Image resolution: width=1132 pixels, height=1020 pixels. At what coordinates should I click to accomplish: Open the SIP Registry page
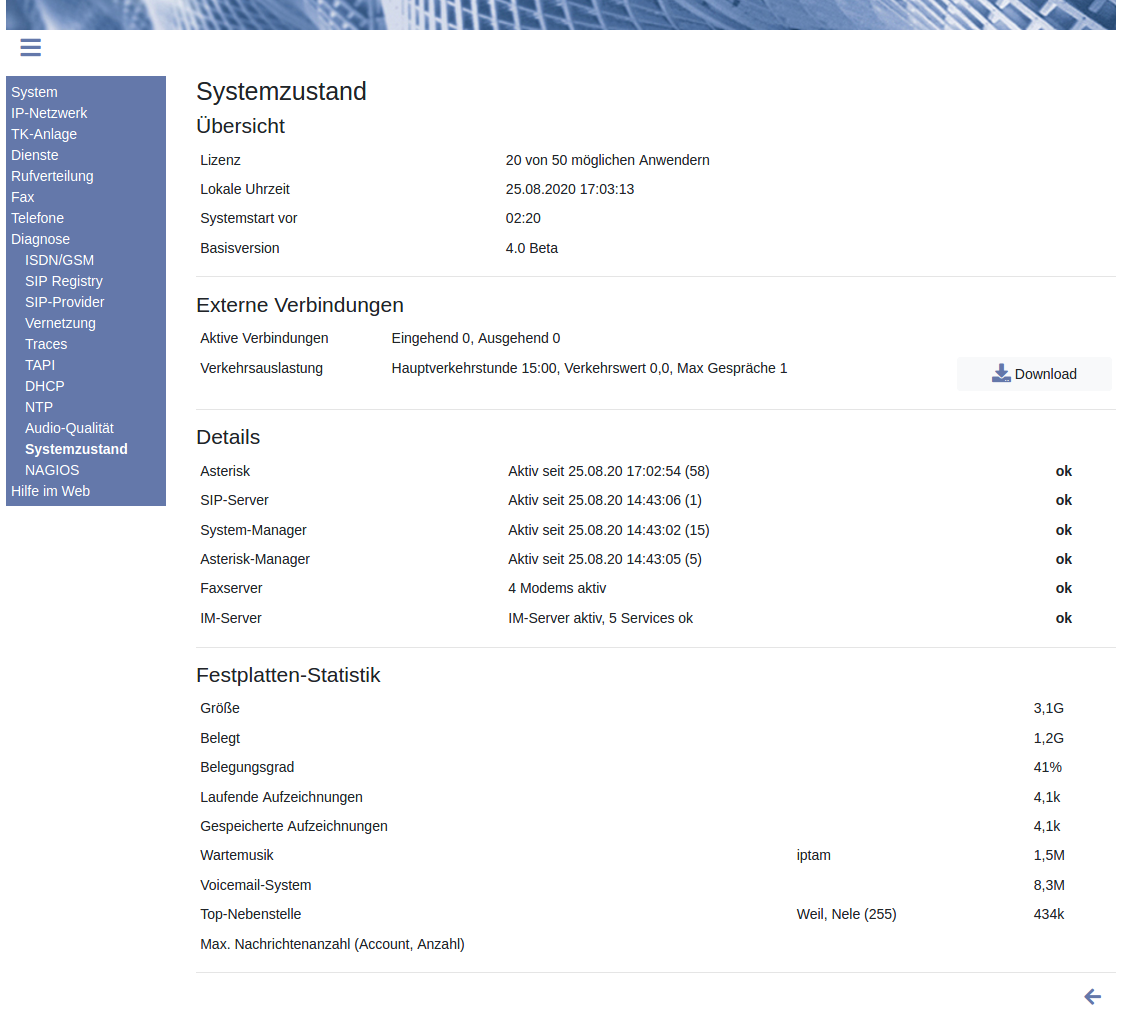click(x=64, y=281)
